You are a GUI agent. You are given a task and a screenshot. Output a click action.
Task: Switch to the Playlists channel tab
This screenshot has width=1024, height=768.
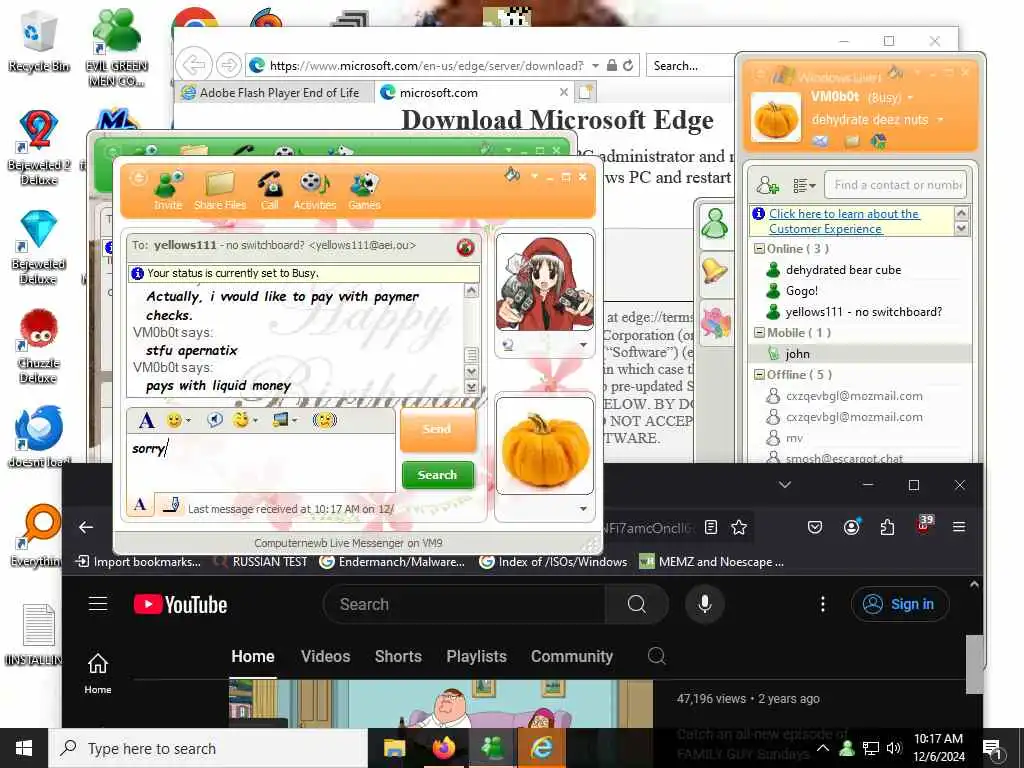tap(477, 656)
